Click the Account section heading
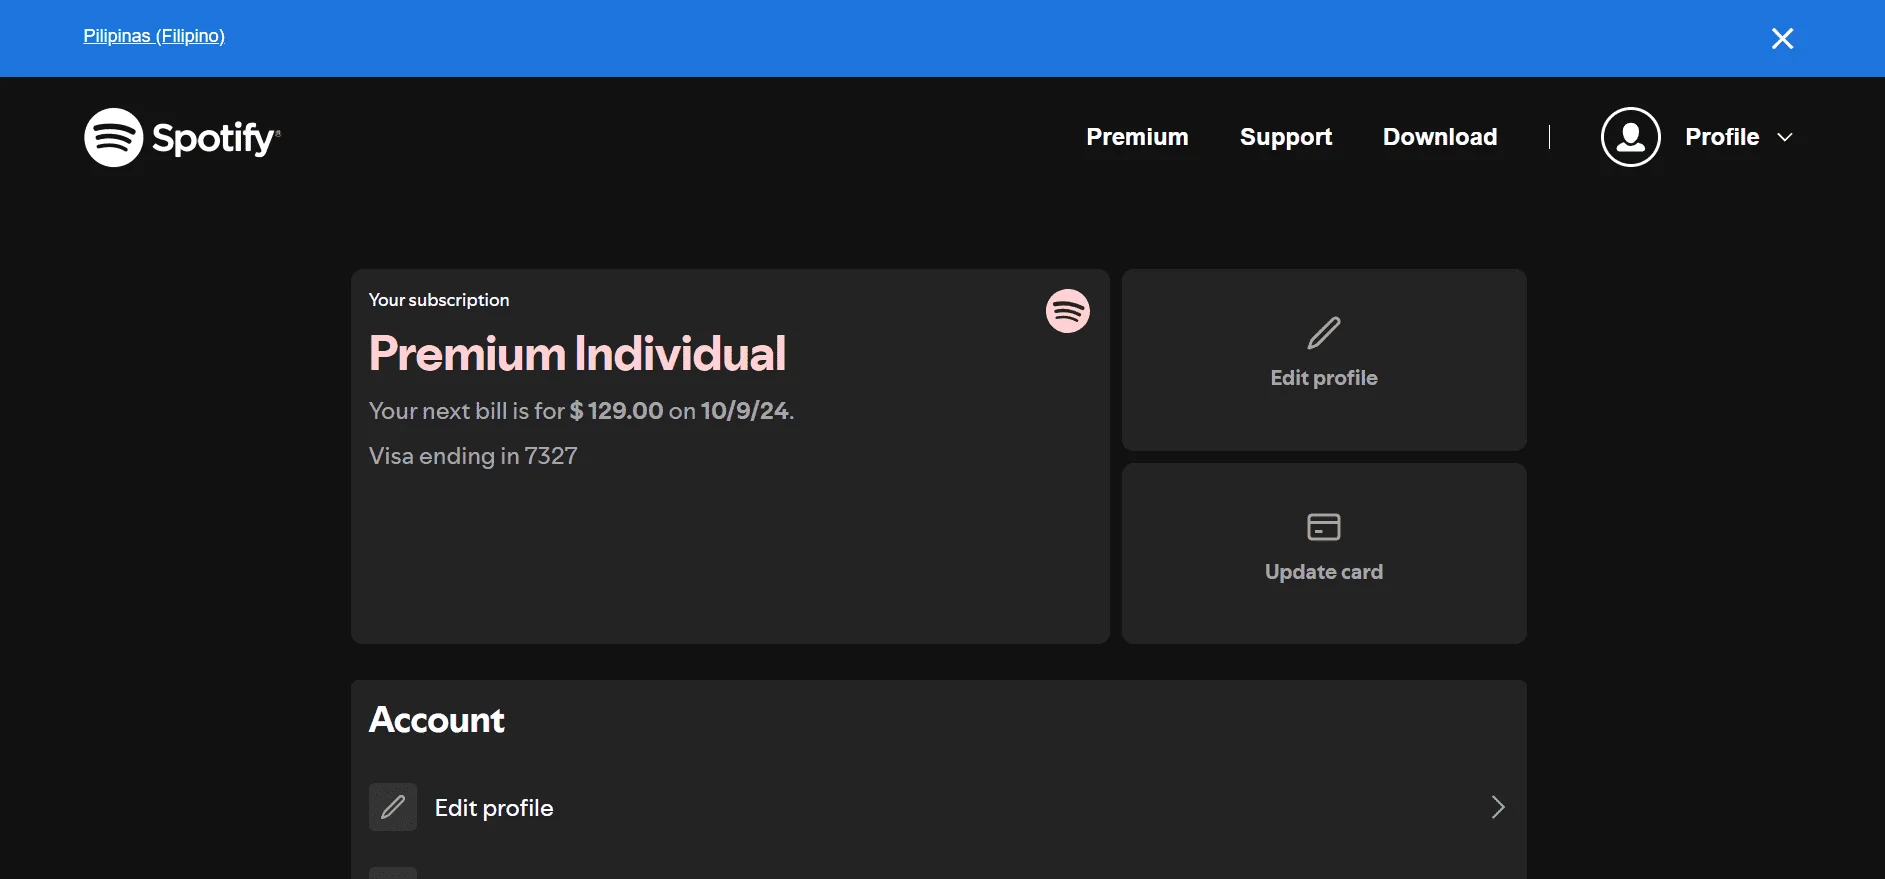 tap(437, 720)
